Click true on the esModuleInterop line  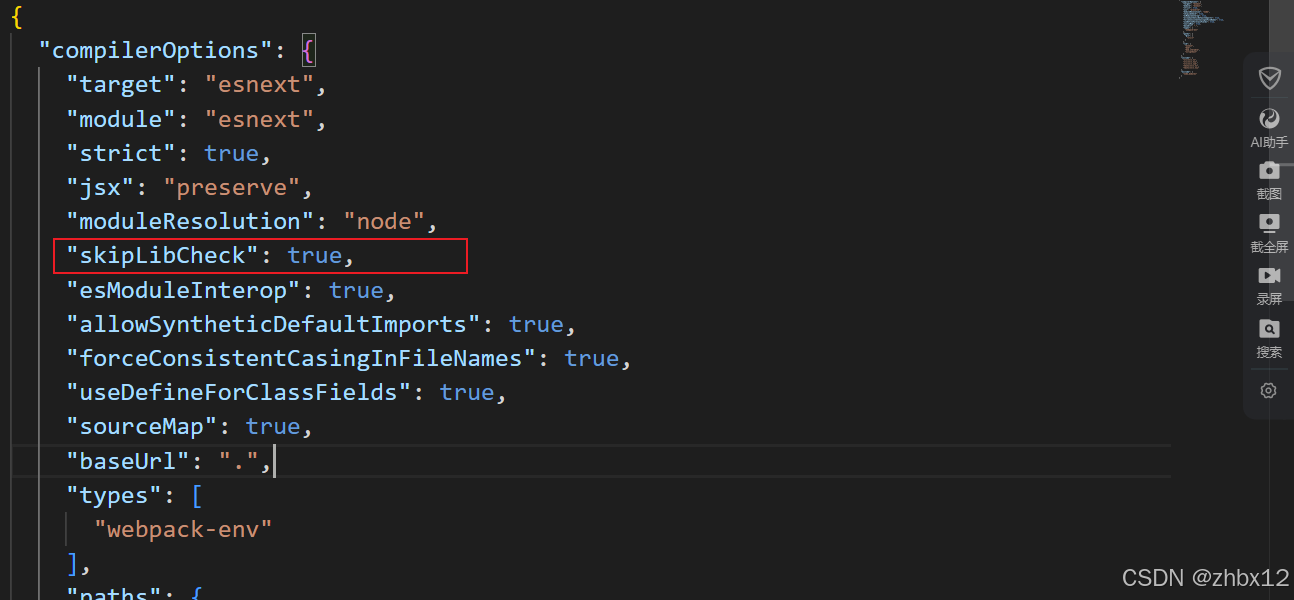(x=356, y=290)
